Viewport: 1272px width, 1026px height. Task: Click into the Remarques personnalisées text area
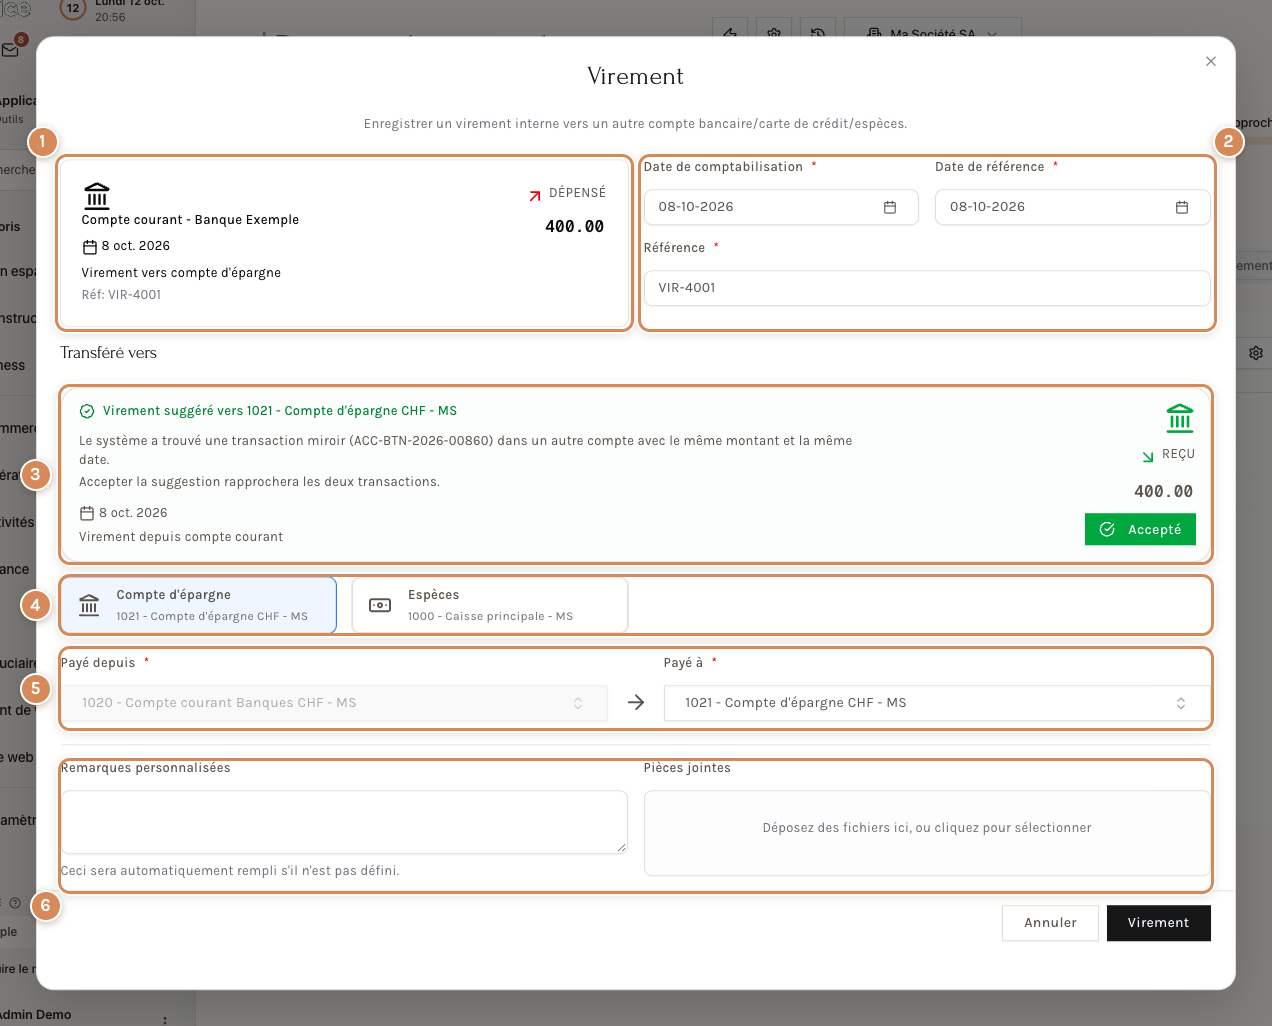coord(344,822)
